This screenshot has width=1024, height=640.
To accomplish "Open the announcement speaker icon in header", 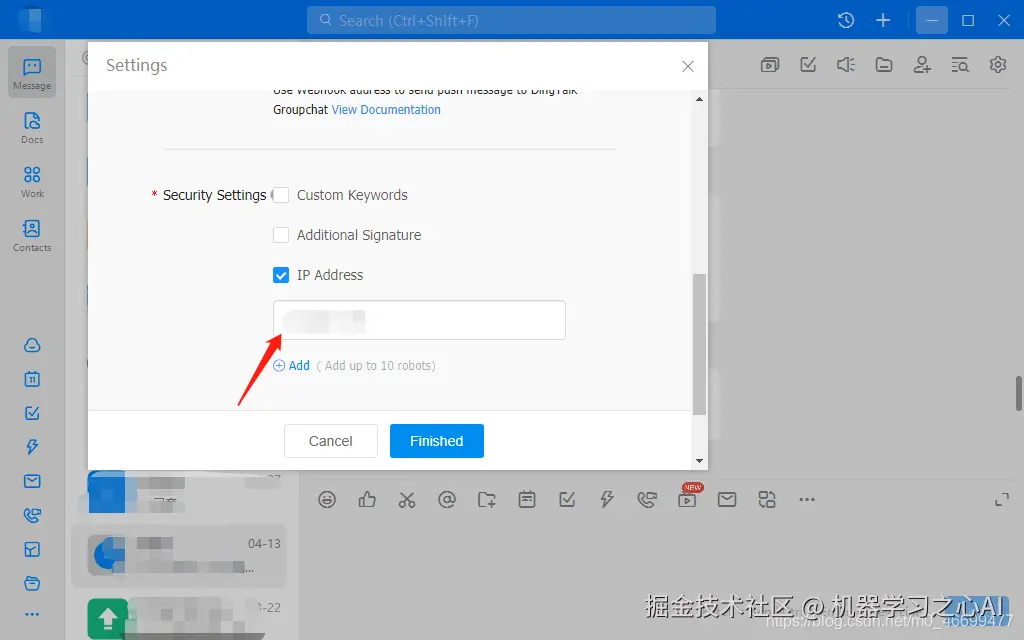I will tap(846, 65).
